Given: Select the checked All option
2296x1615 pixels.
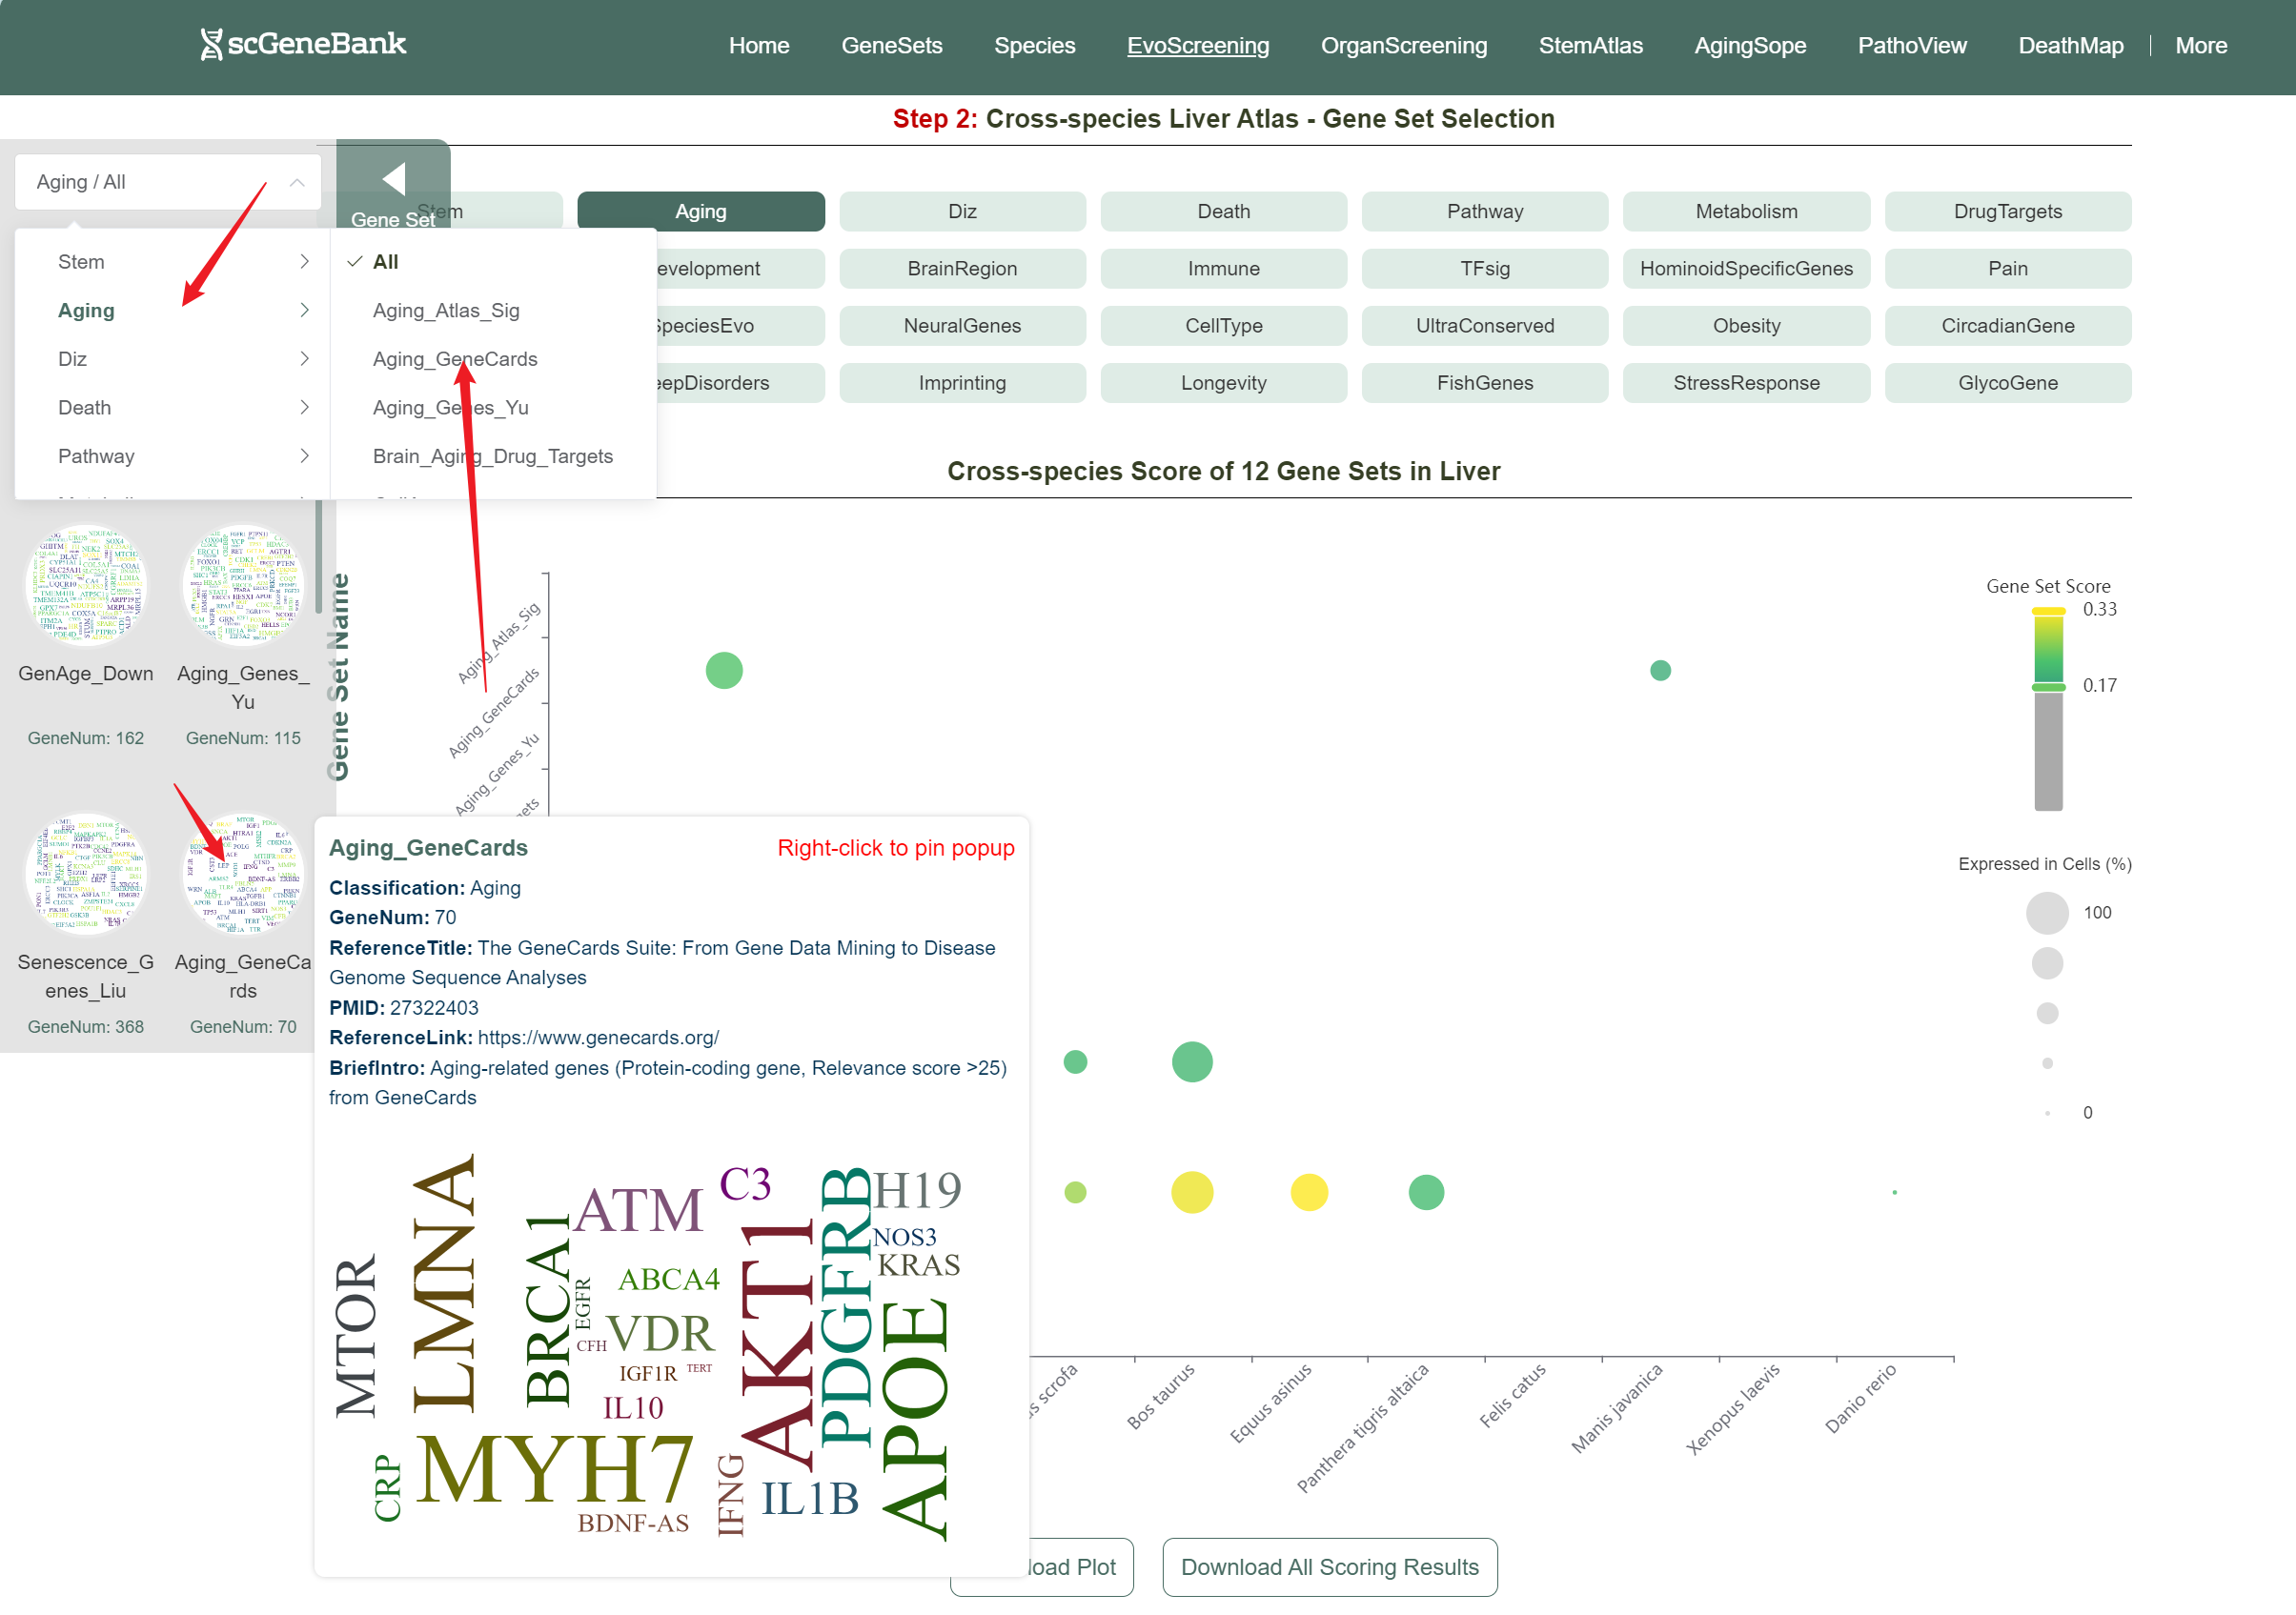Looking at the screenshot, I should pyautogui.click(x=385, y=262).
